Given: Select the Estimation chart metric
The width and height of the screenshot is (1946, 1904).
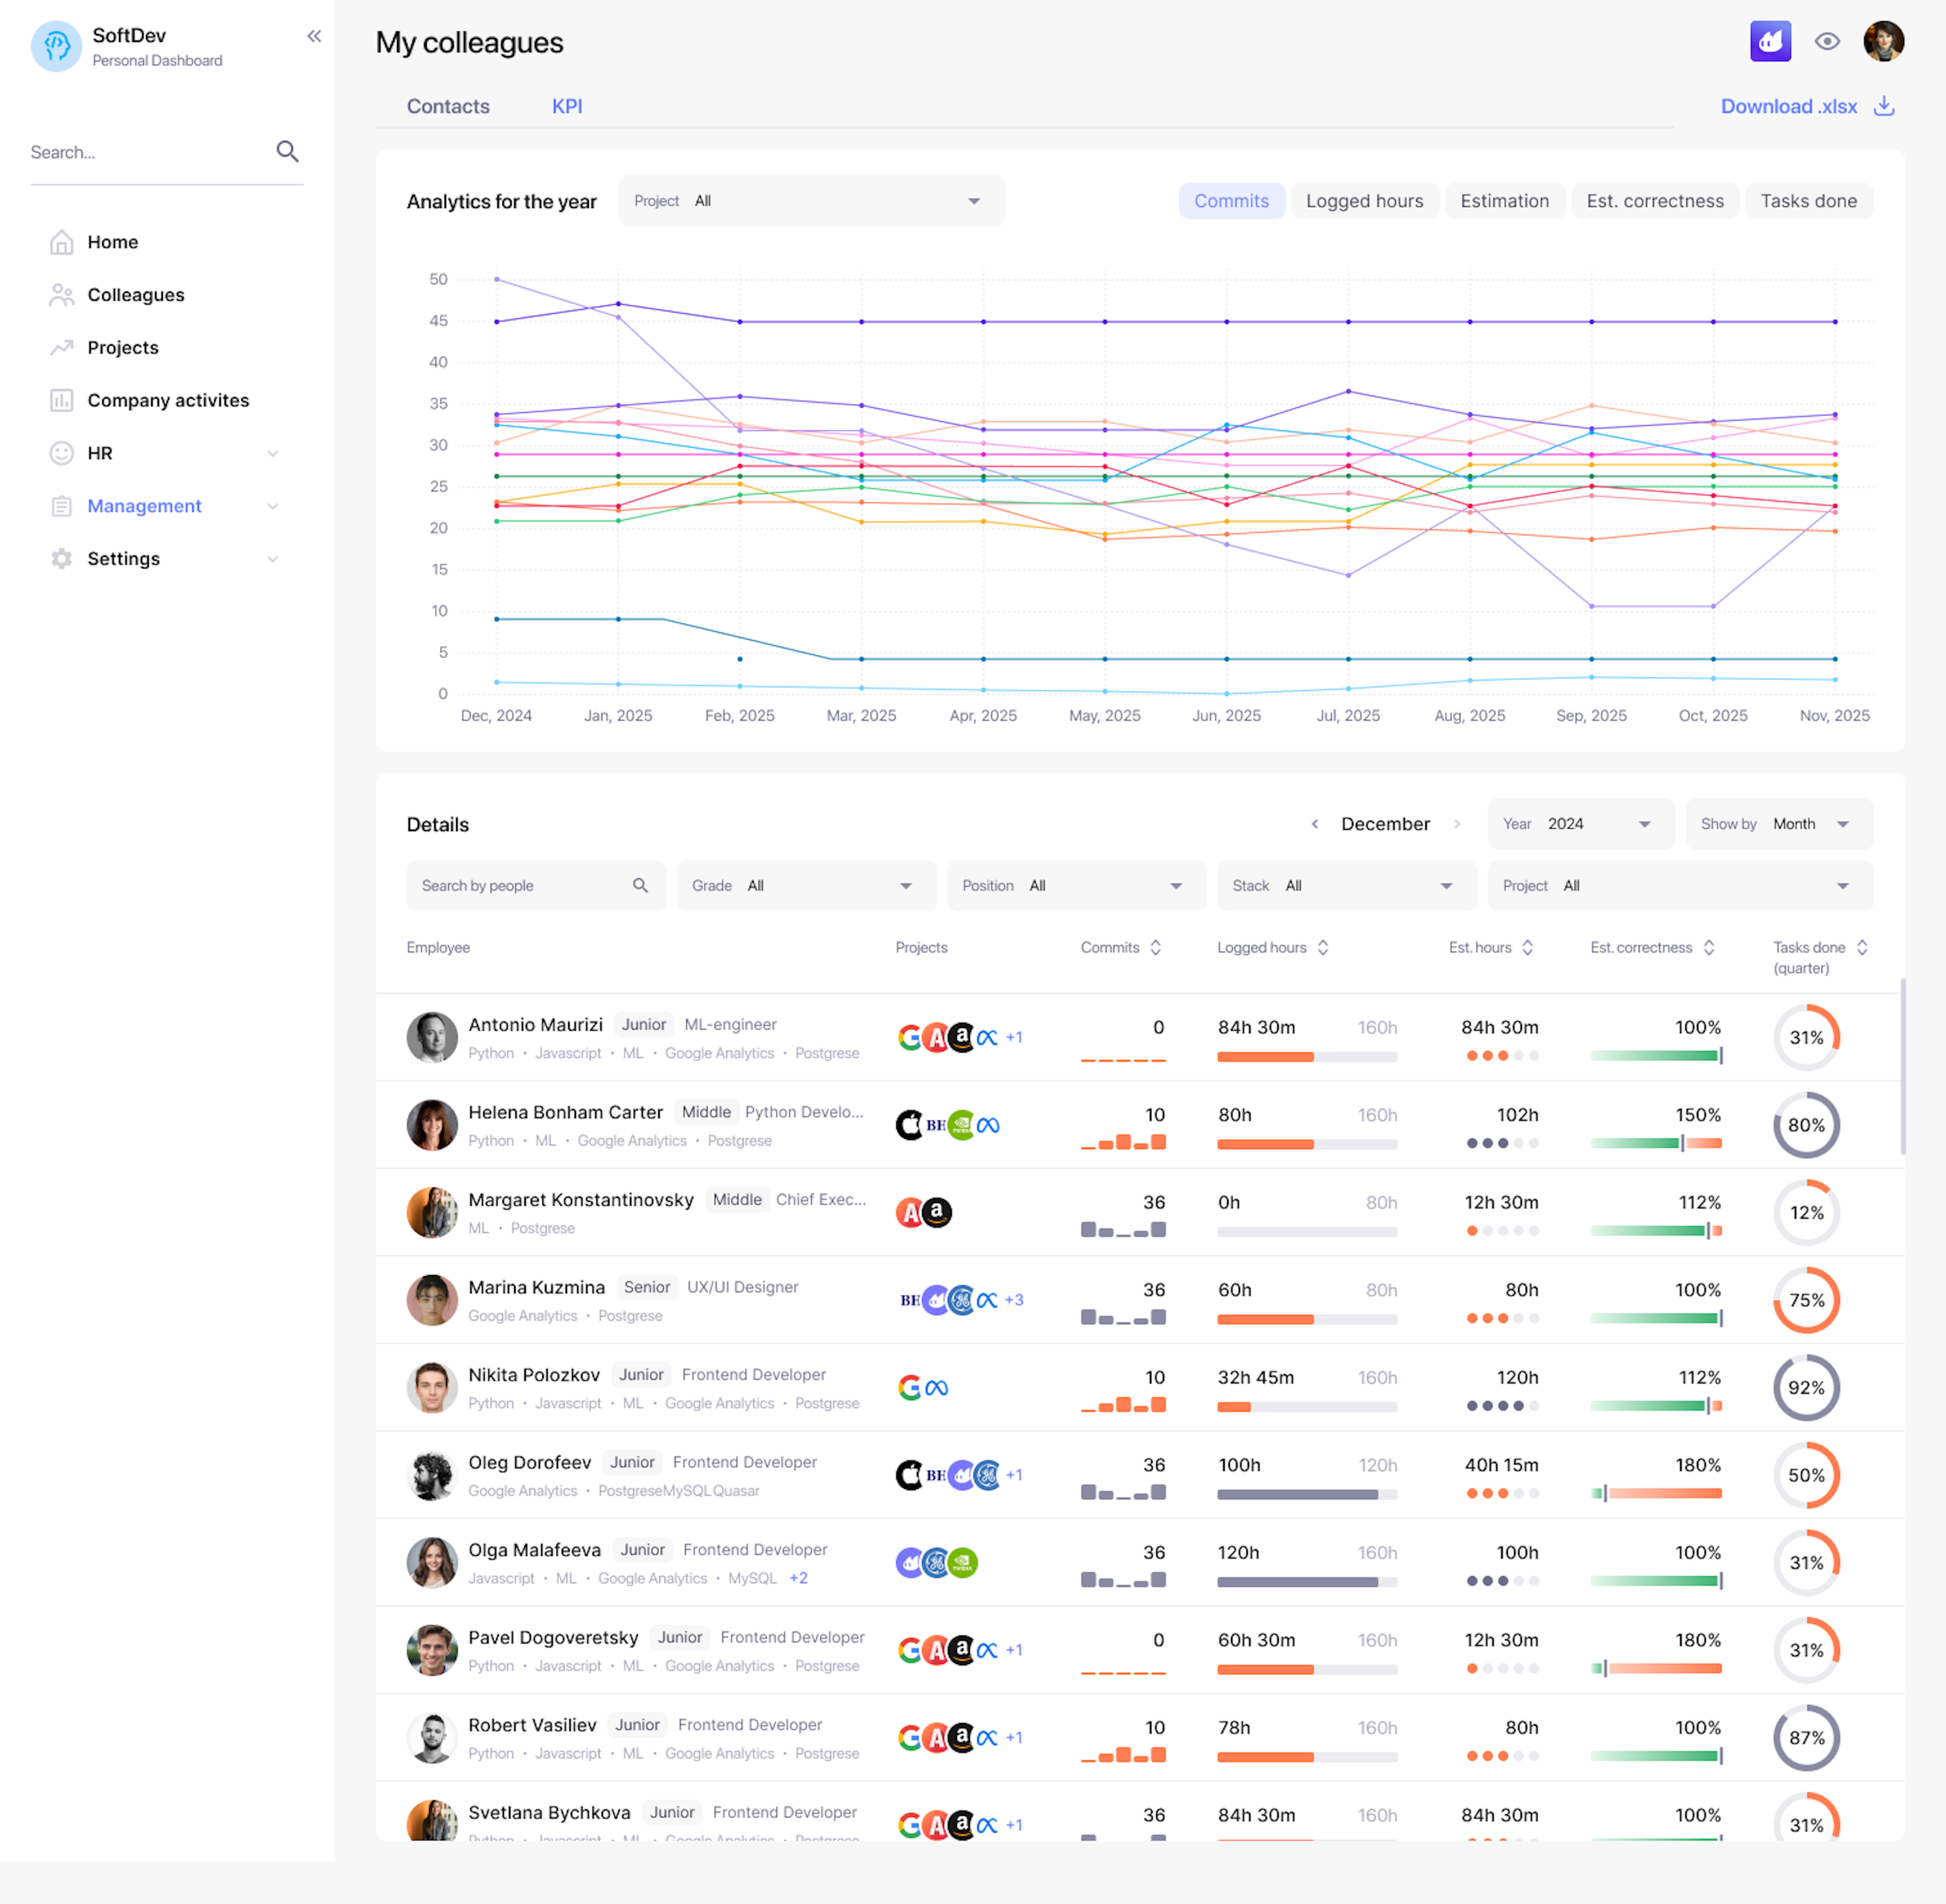Looking at the screenshot, I should coord(1504,201).
